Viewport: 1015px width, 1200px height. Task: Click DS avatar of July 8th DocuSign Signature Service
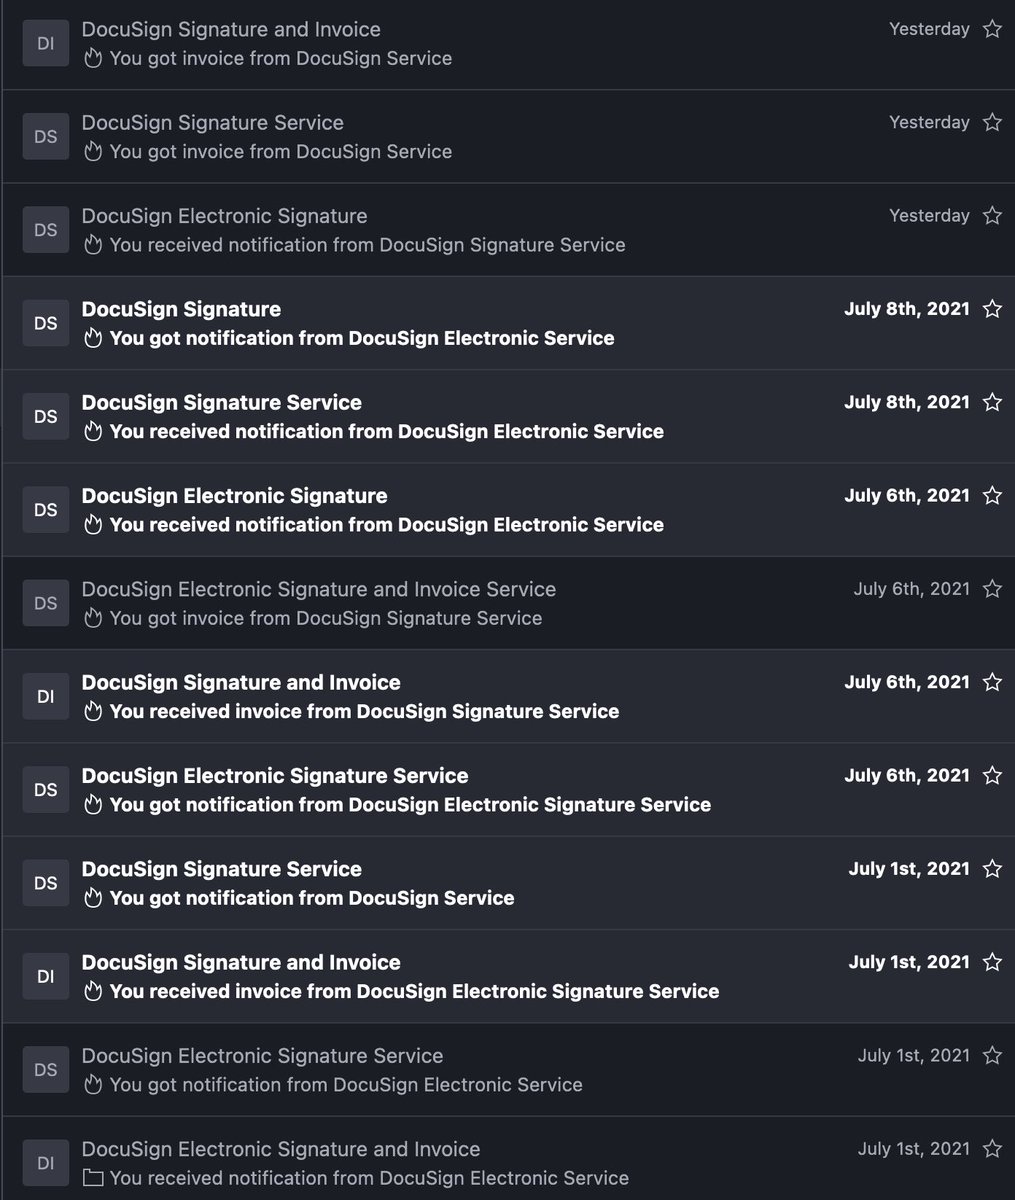coord(46,416)
